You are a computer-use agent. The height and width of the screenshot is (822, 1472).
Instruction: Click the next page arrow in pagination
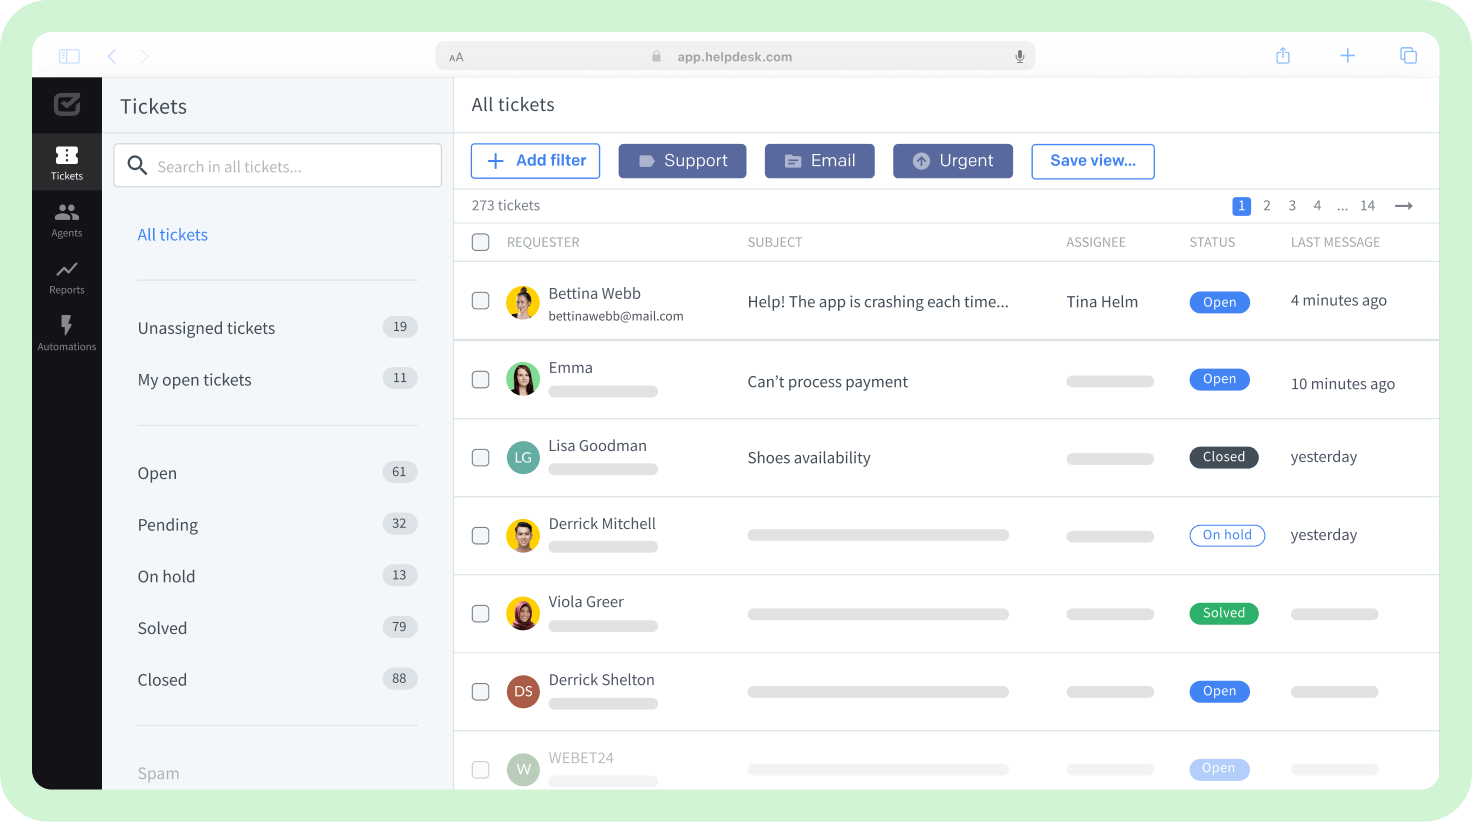1403,205
